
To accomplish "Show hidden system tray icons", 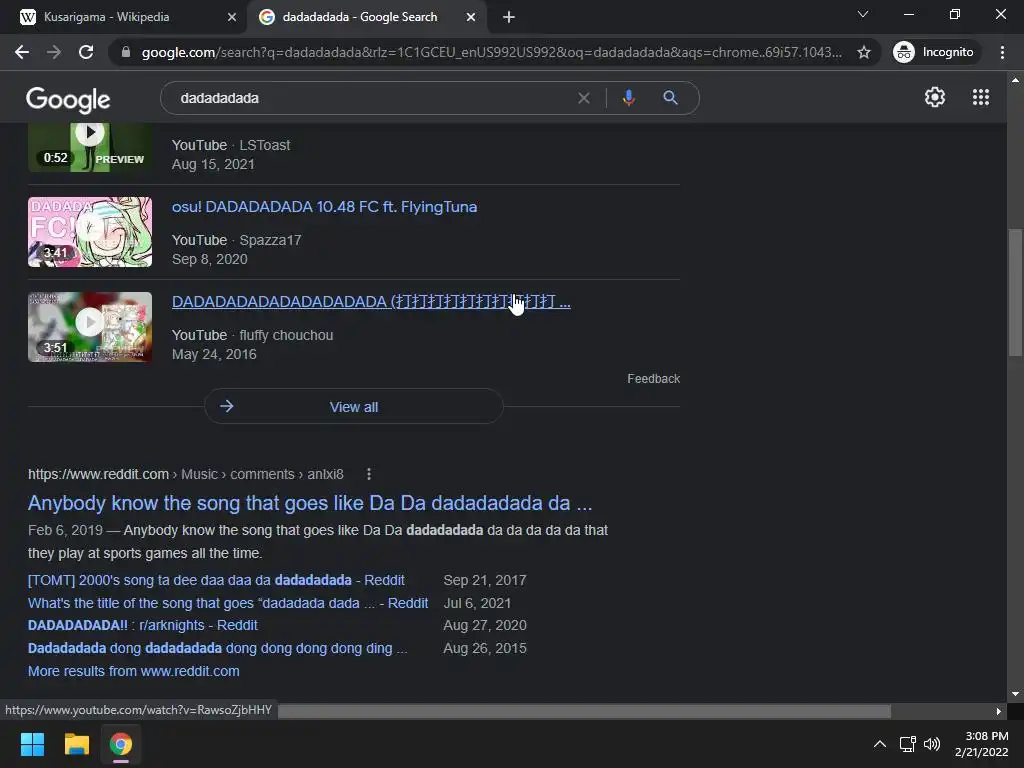I will (x=880, y=744).
